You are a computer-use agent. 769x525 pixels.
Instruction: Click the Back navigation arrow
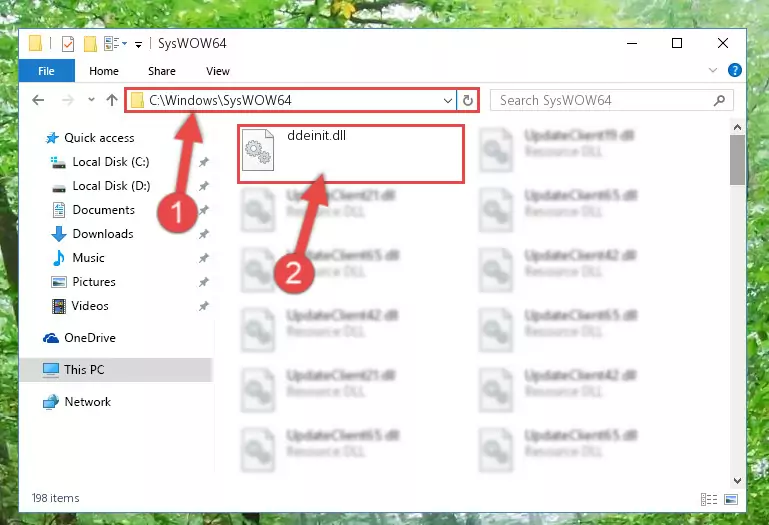click(38, 101)
